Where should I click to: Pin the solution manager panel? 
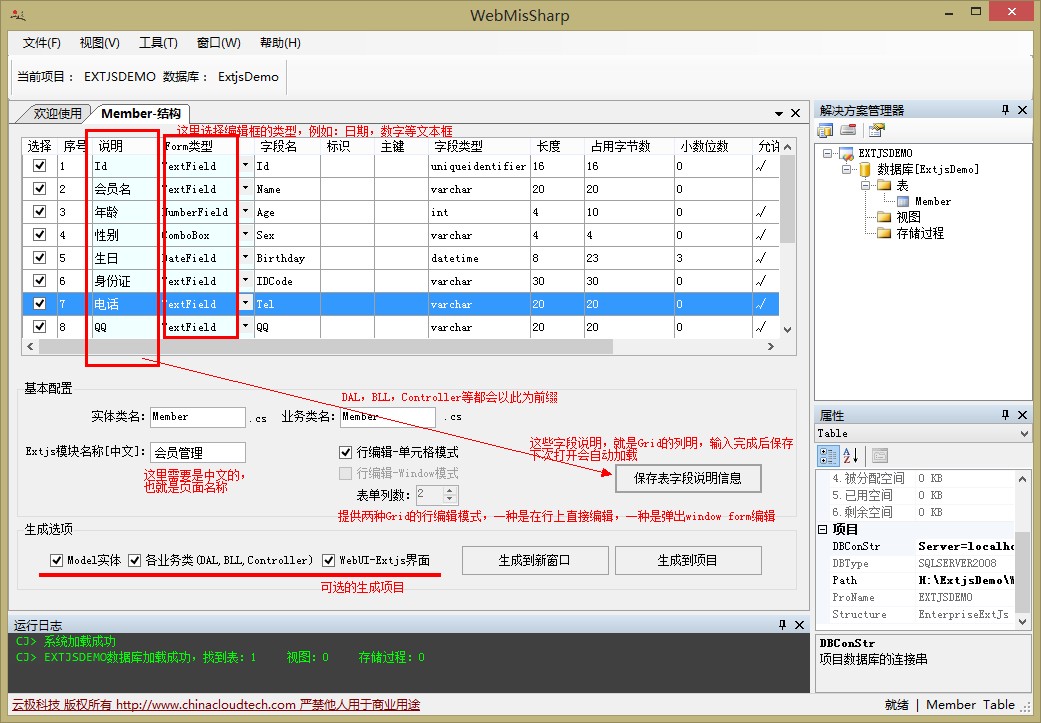click(1005, 110)
